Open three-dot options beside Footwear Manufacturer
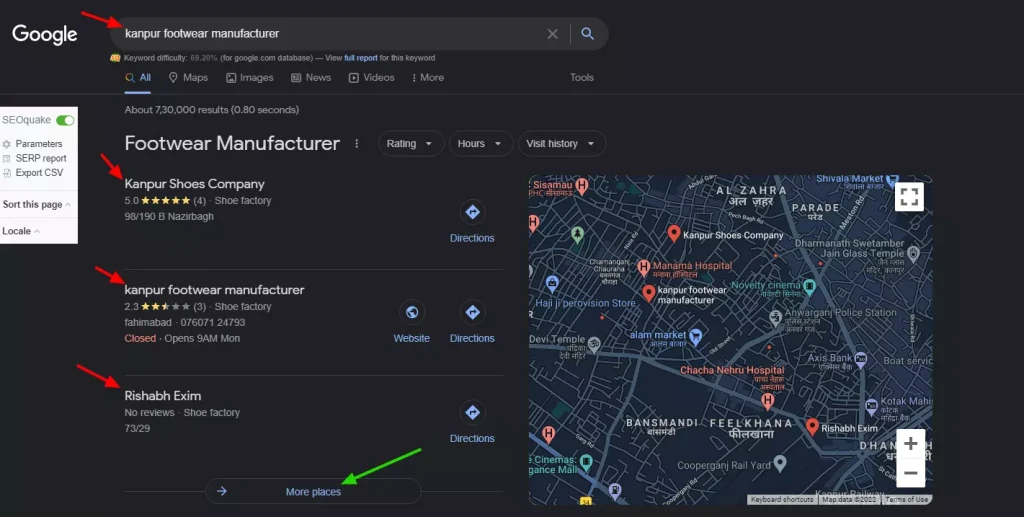This screenshot has height=517, width=1024. click(357, 144)
